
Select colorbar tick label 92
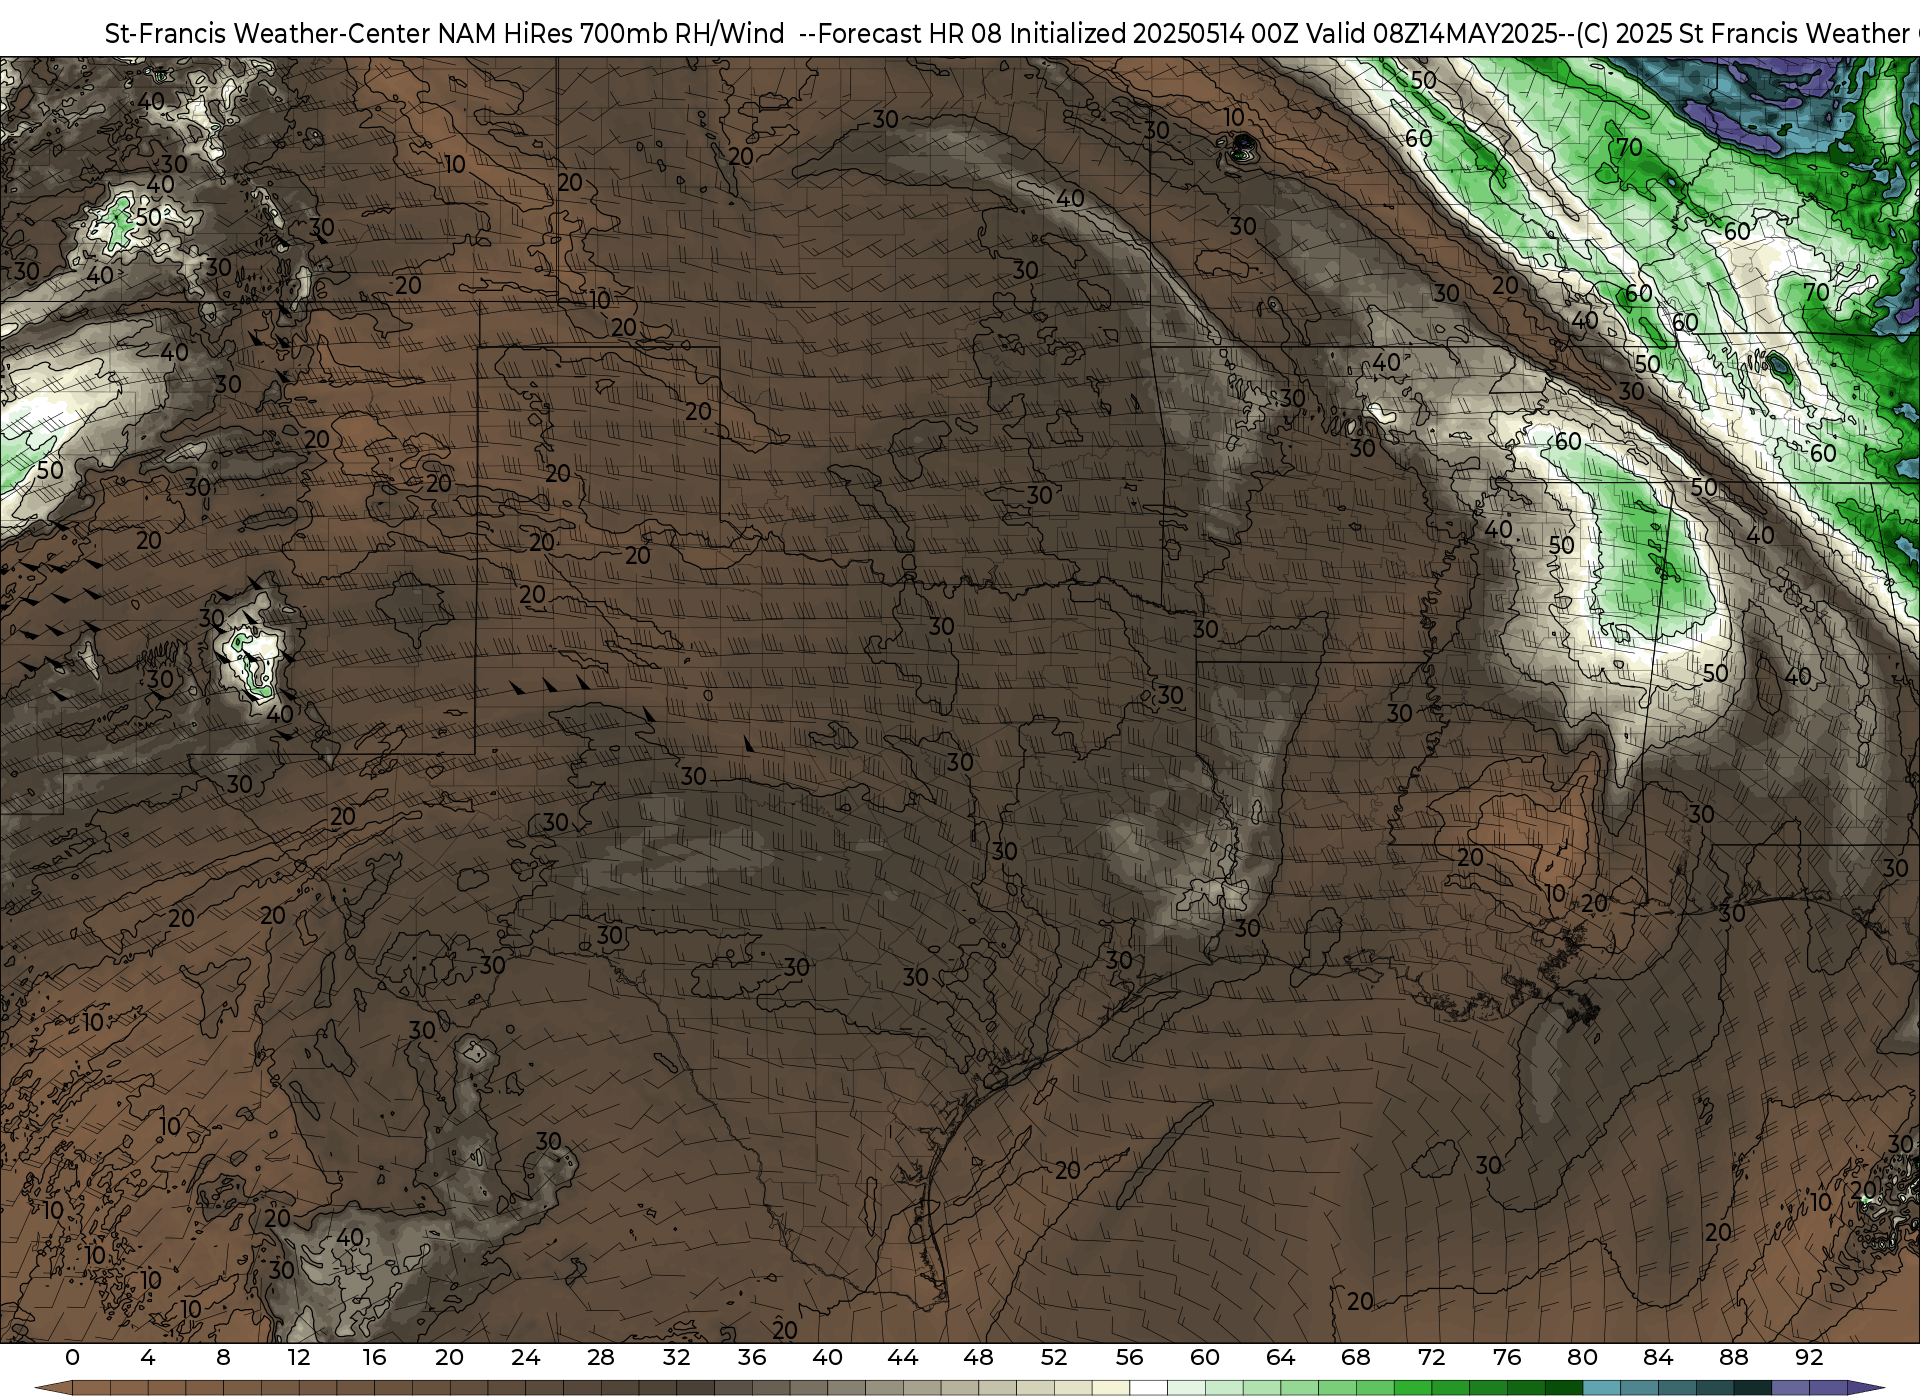(1809, 1357)
